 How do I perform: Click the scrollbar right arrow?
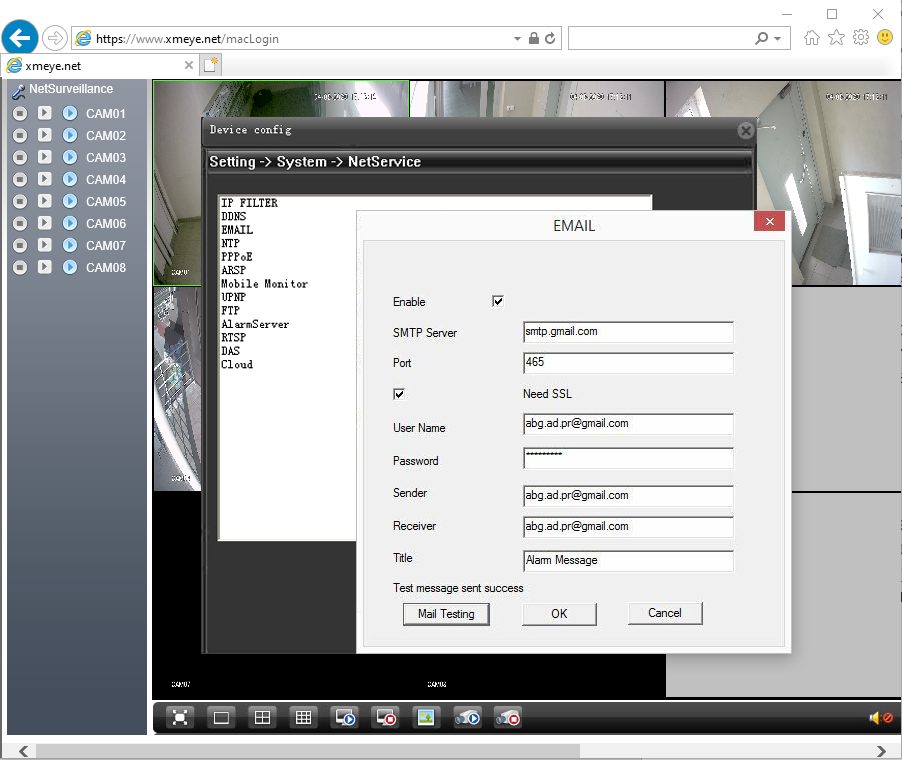tap(881, 751)
